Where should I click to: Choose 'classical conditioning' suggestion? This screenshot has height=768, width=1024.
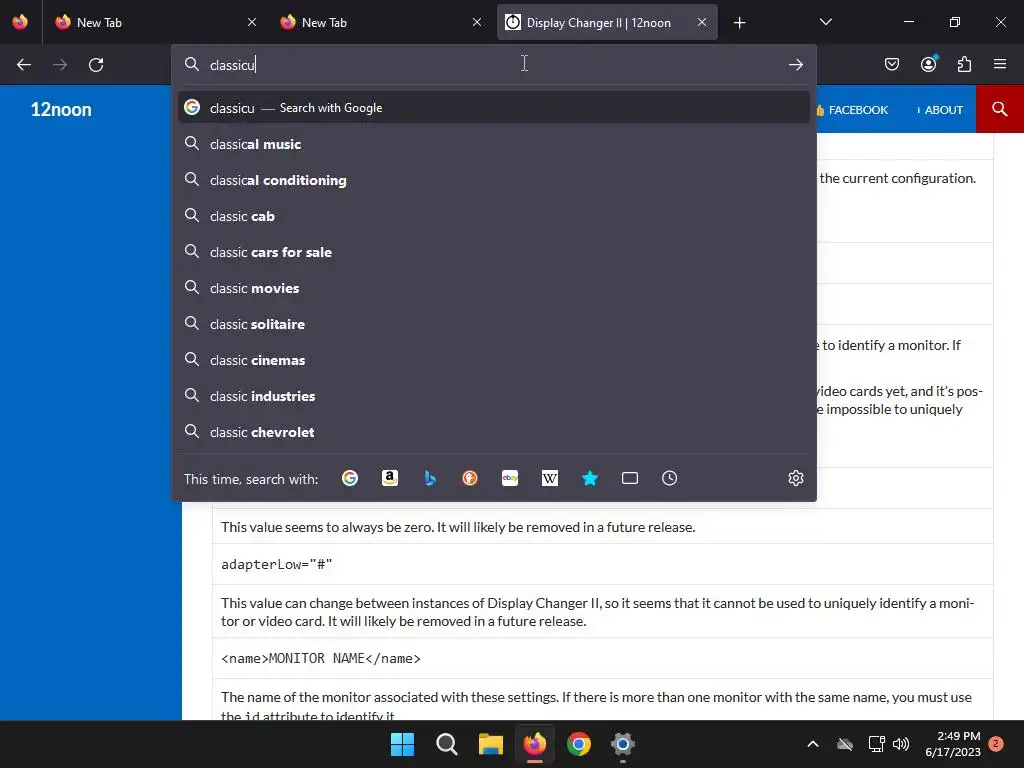494,180
